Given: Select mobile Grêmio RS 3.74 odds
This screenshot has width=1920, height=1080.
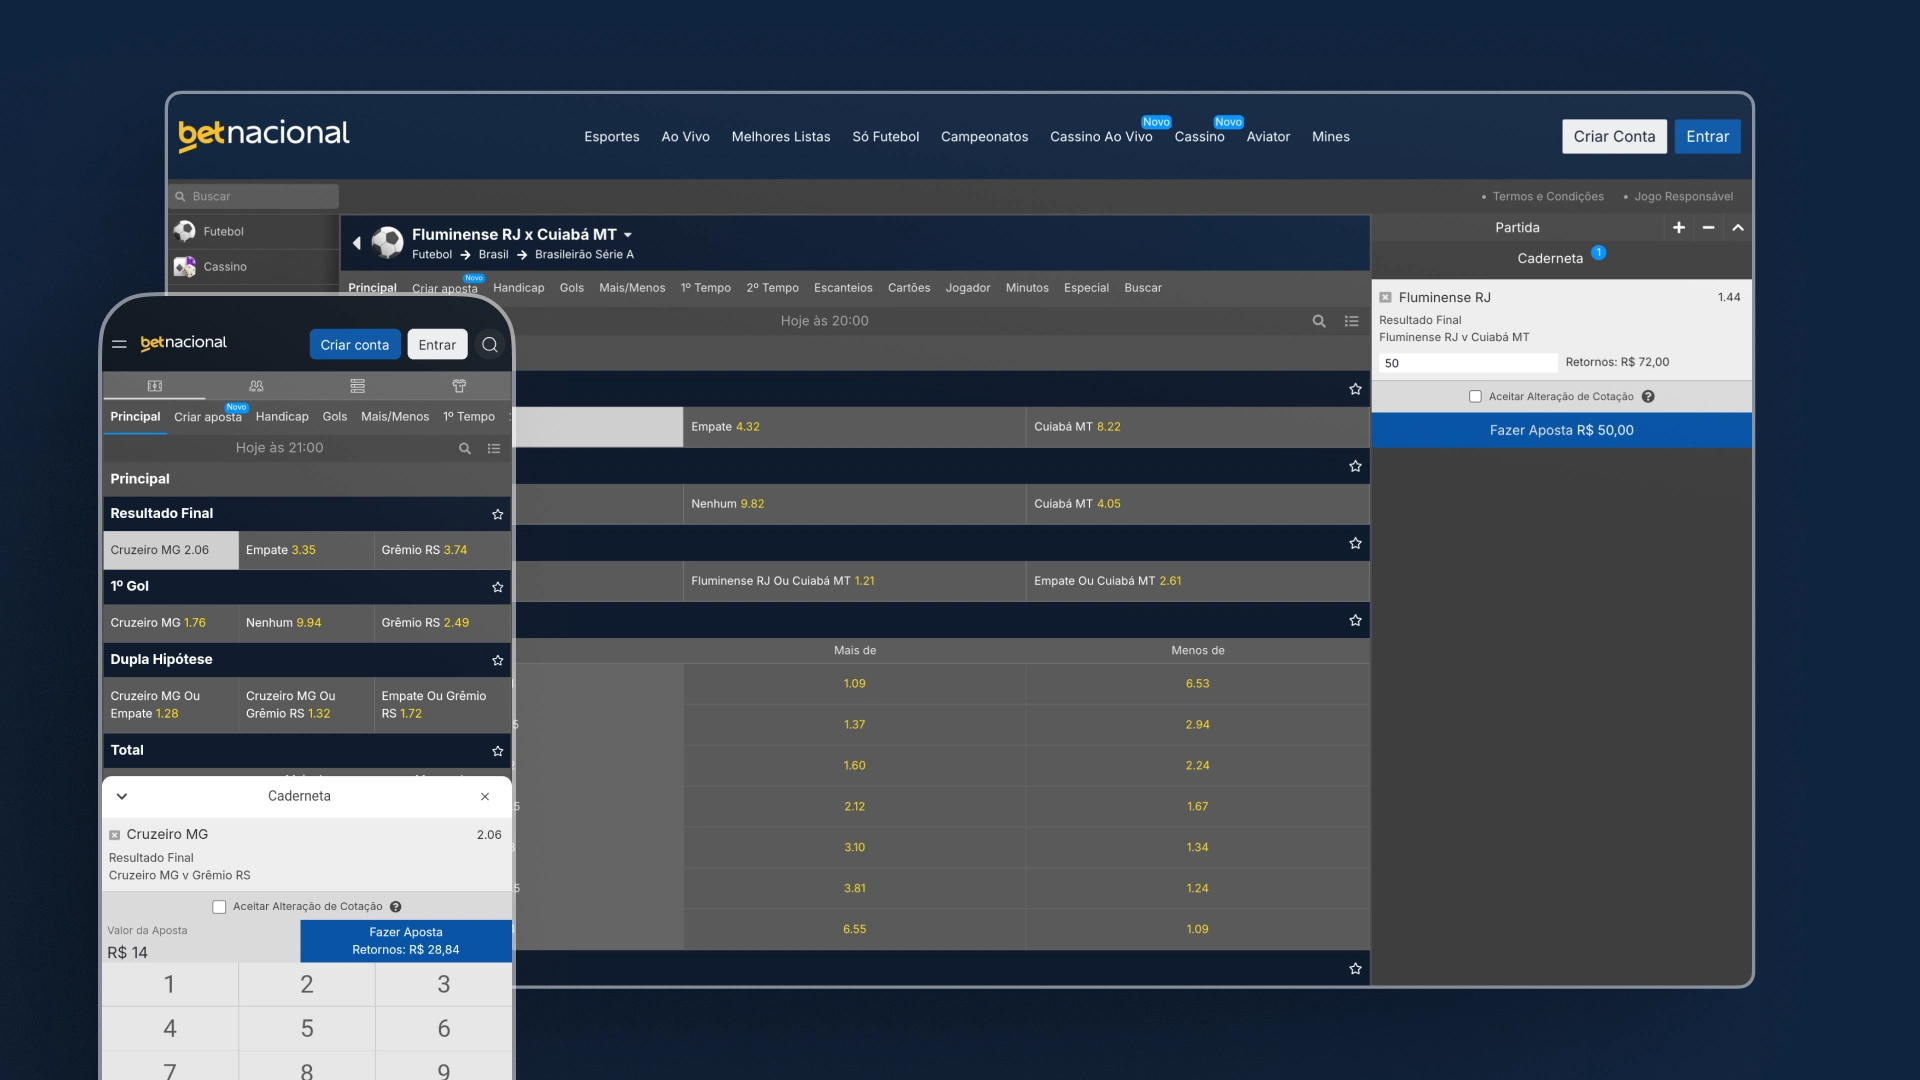Looking at the screenshot, I should (441, 550).
